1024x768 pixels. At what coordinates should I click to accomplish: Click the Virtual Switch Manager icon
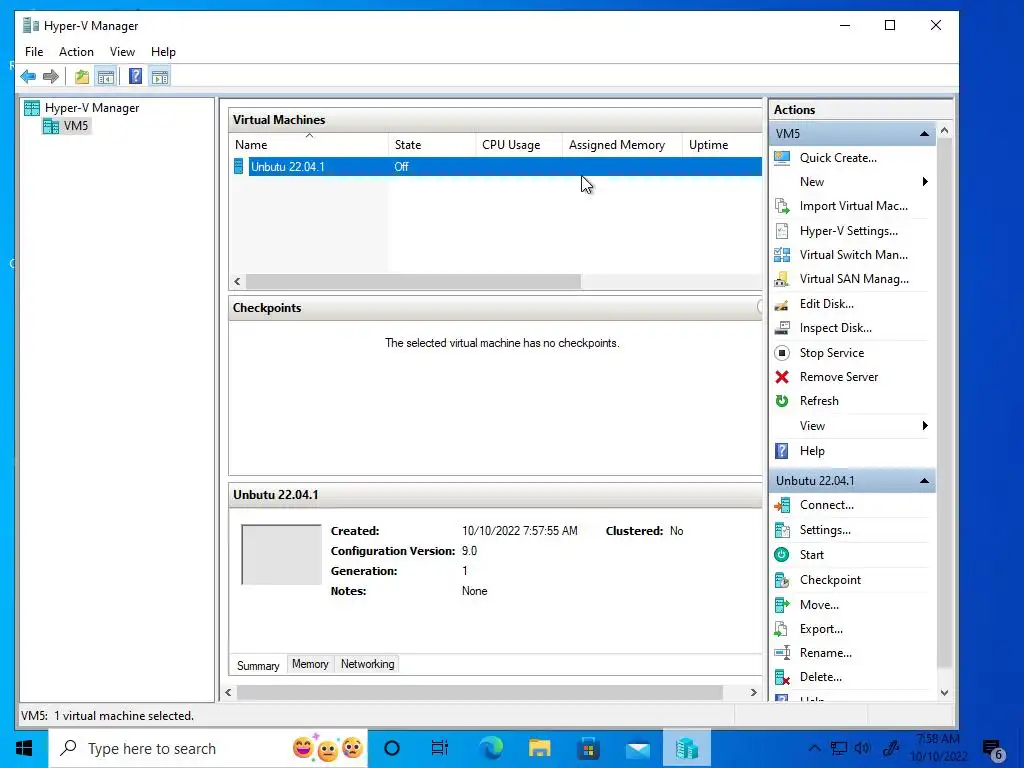782,255
